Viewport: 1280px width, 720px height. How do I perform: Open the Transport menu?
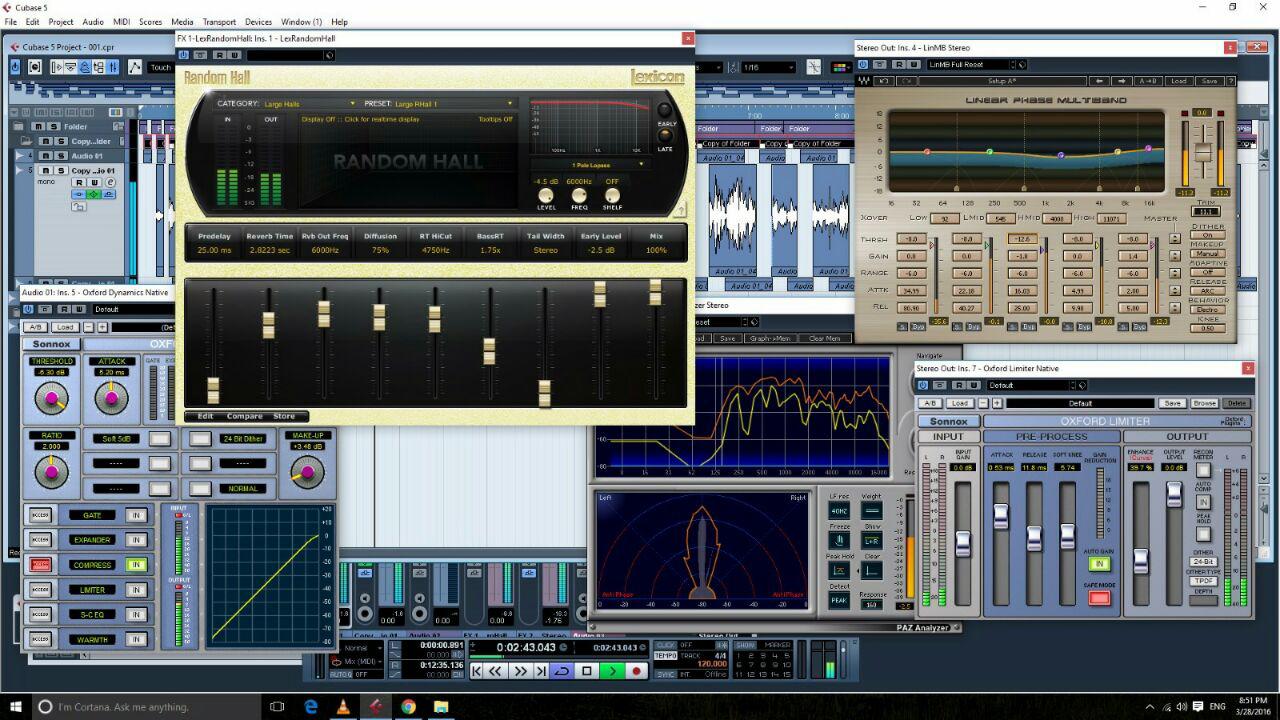219,21
